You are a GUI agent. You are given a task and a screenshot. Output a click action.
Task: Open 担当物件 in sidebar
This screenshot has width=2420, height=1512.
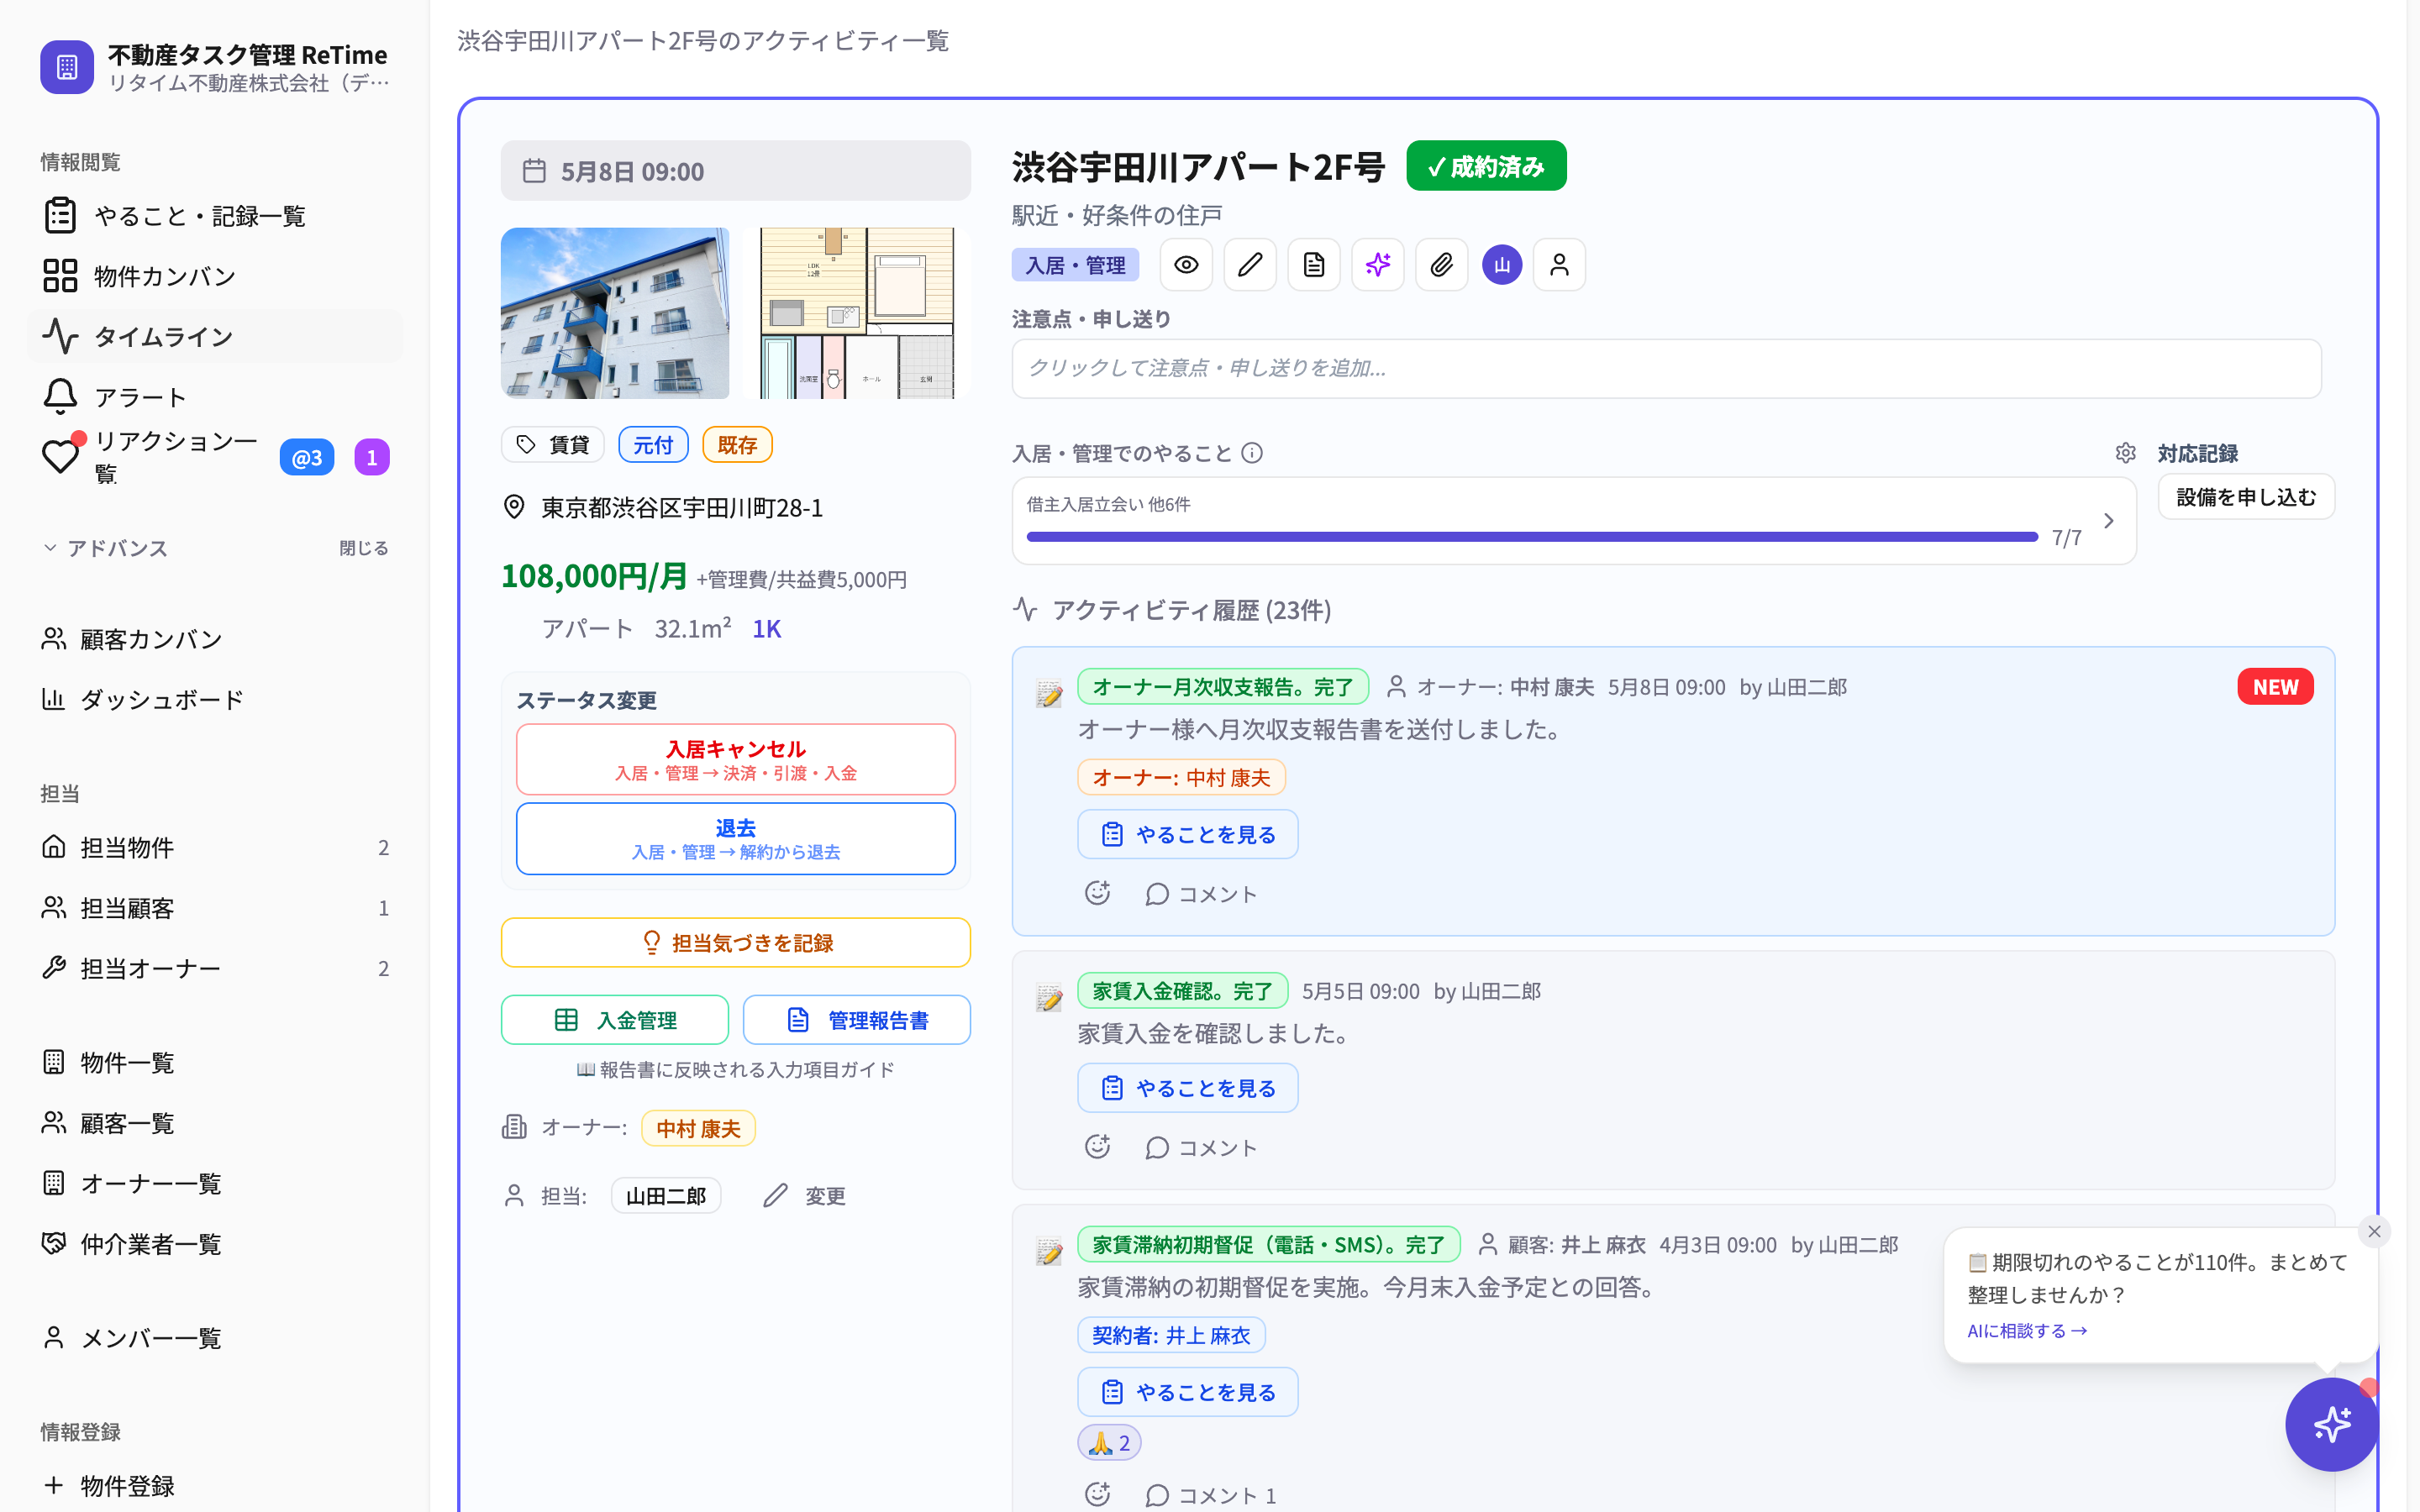point(215,848)
